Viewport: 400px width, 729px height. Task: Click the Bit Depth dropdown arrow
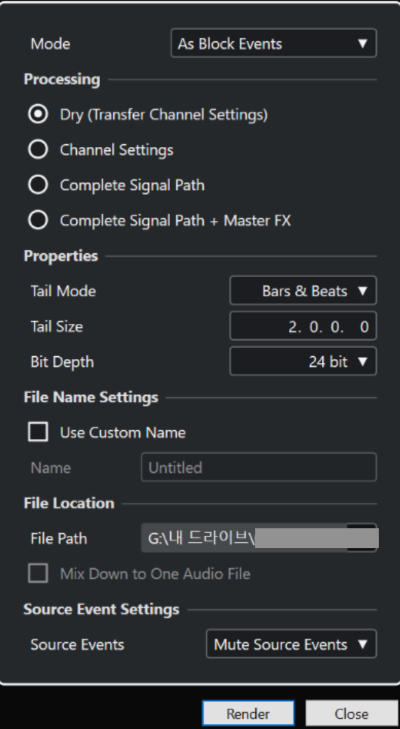click(363, 362)
